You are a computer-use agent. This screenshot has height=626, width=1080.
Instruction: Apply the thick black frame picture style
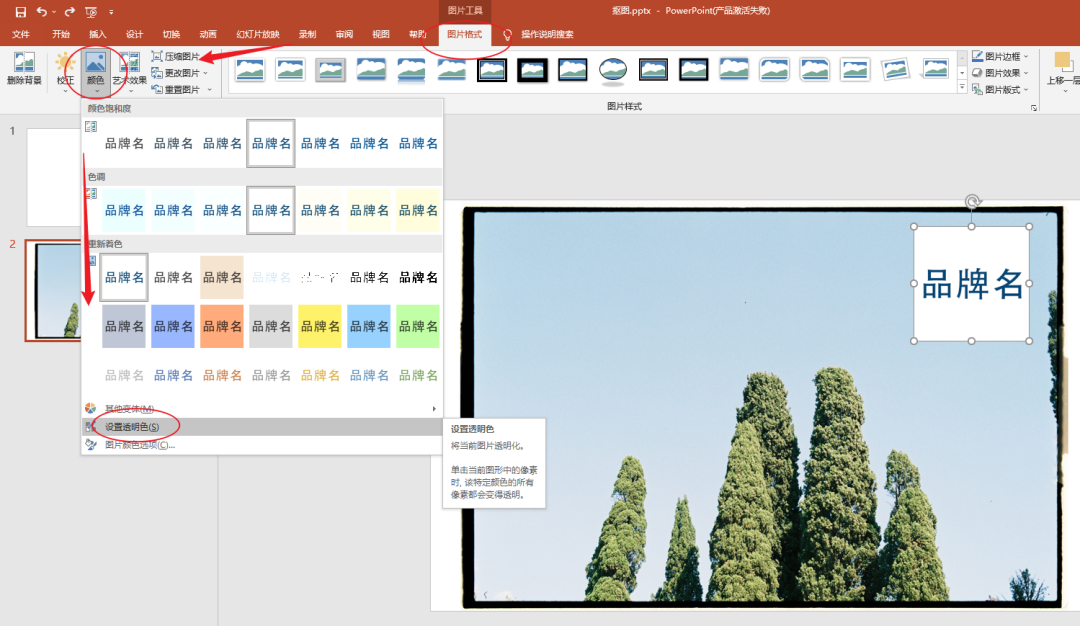click(x=532, y=70)
